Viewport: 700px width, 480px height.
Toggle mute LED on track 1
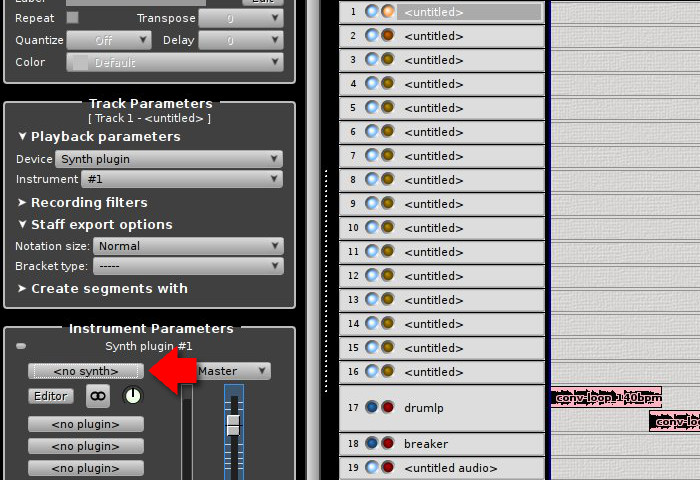pos(371,11)
